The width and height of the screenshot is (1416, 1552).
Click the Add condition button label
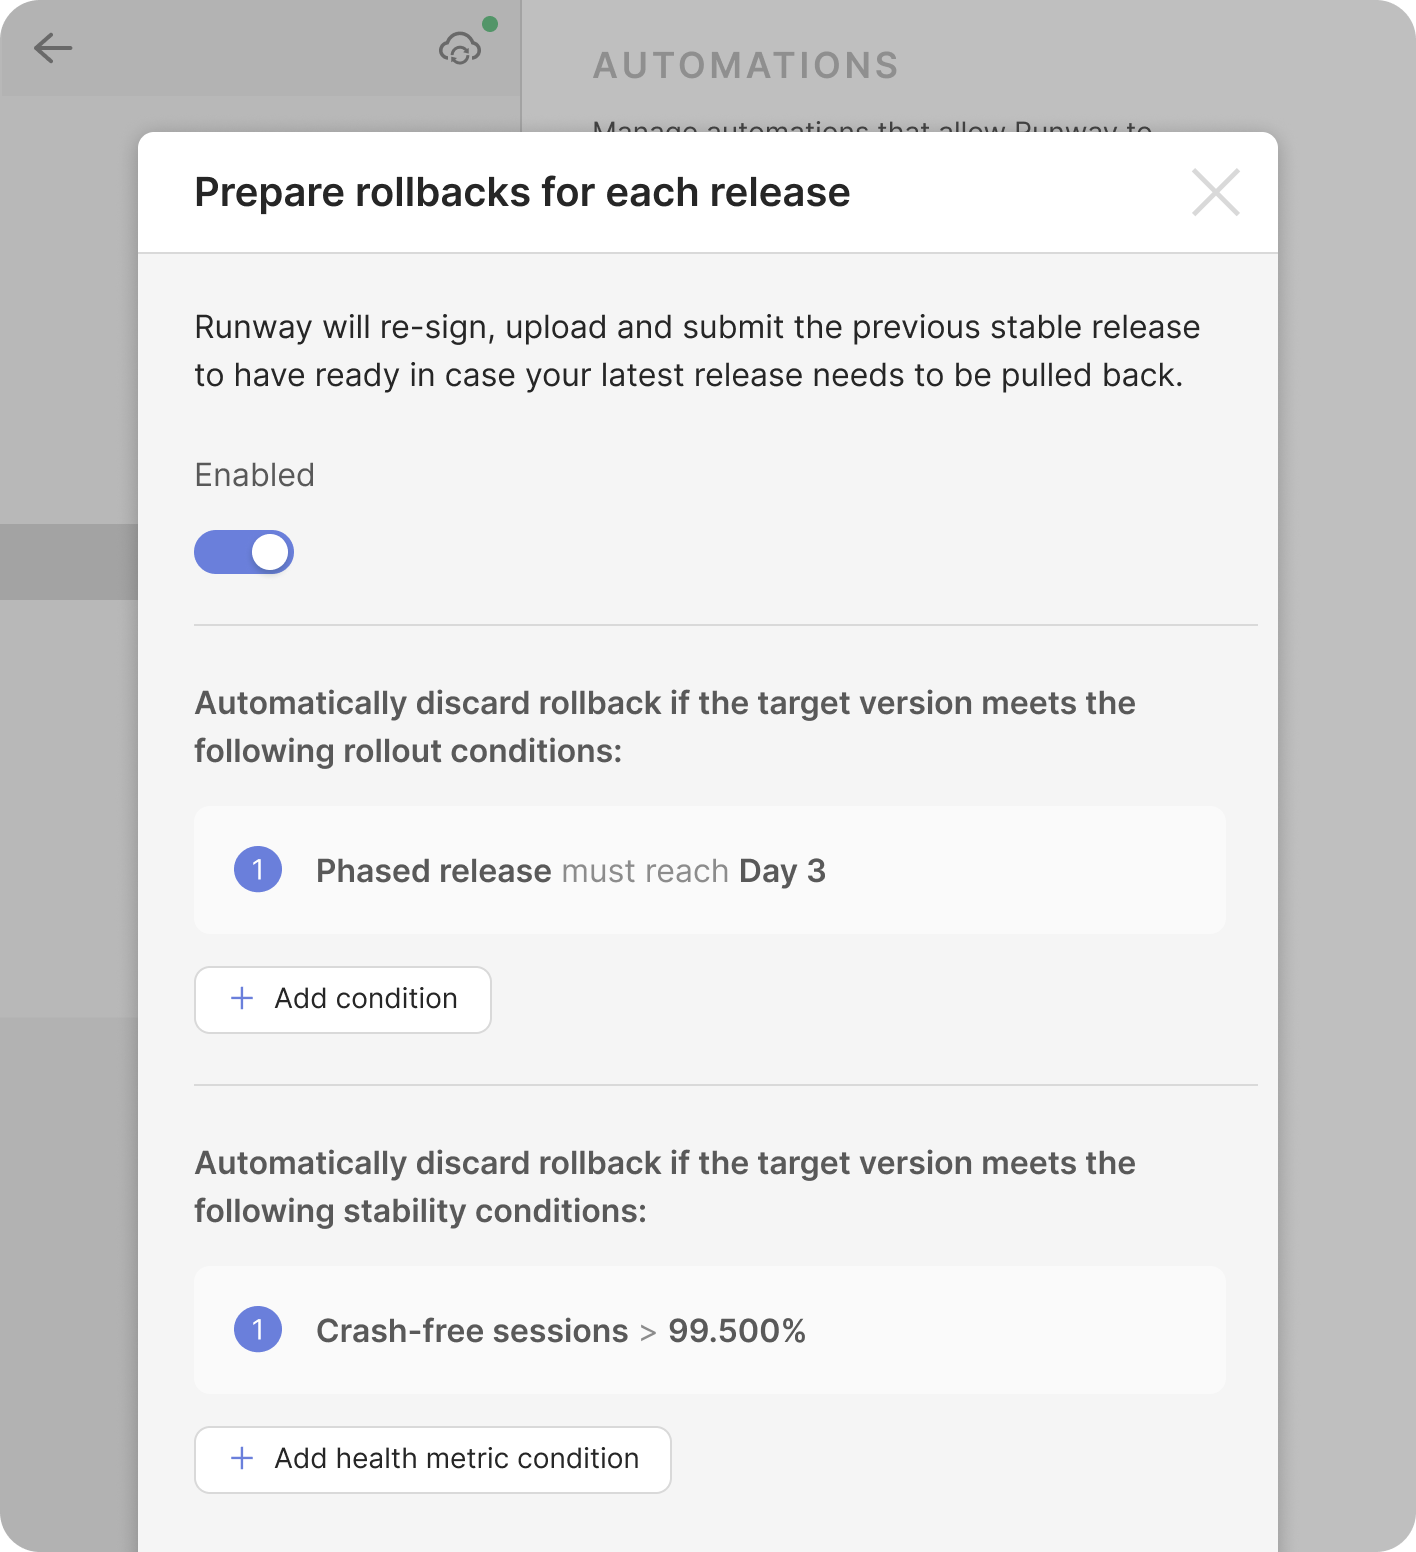(x=366, y=998)
